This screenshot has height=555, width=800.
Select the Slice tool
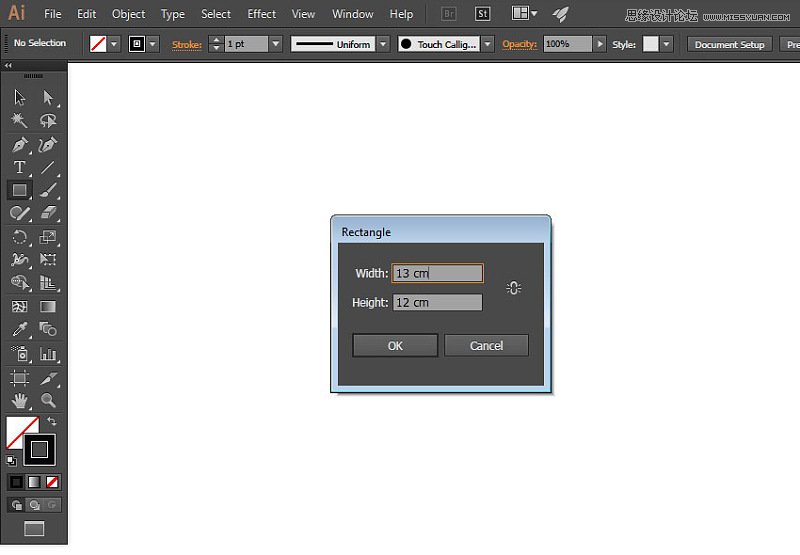[48, 378]
